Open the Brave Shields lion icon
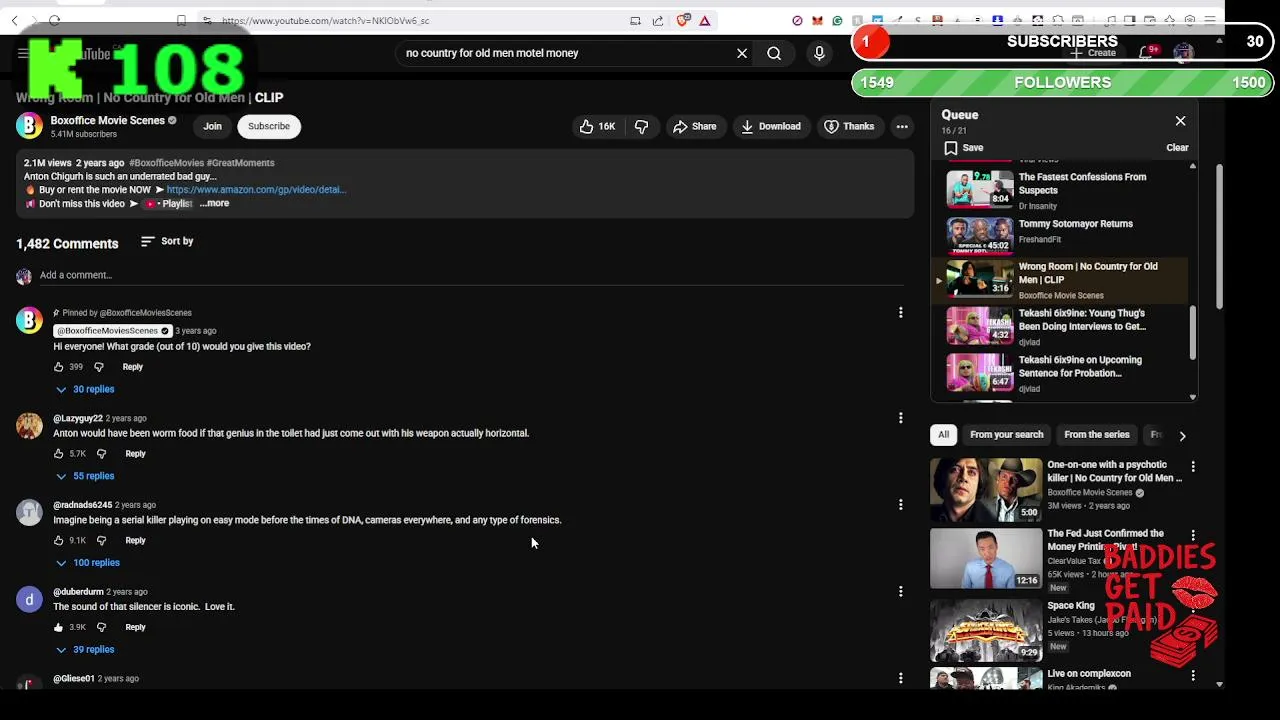The image size is (1280, 720). coord(683,20)
